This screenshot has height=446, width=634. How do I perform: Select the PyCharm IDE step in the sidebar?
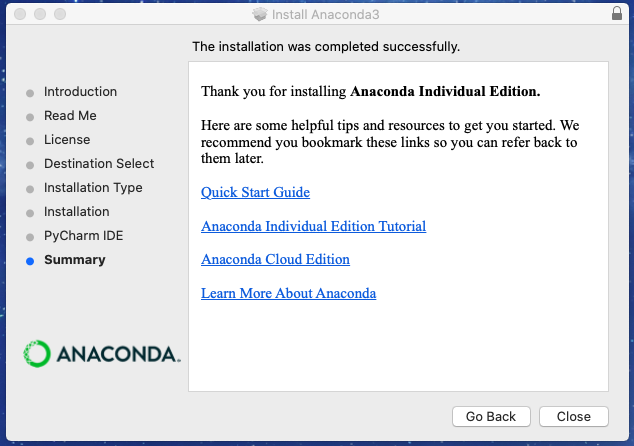click(x=83, y=236)
